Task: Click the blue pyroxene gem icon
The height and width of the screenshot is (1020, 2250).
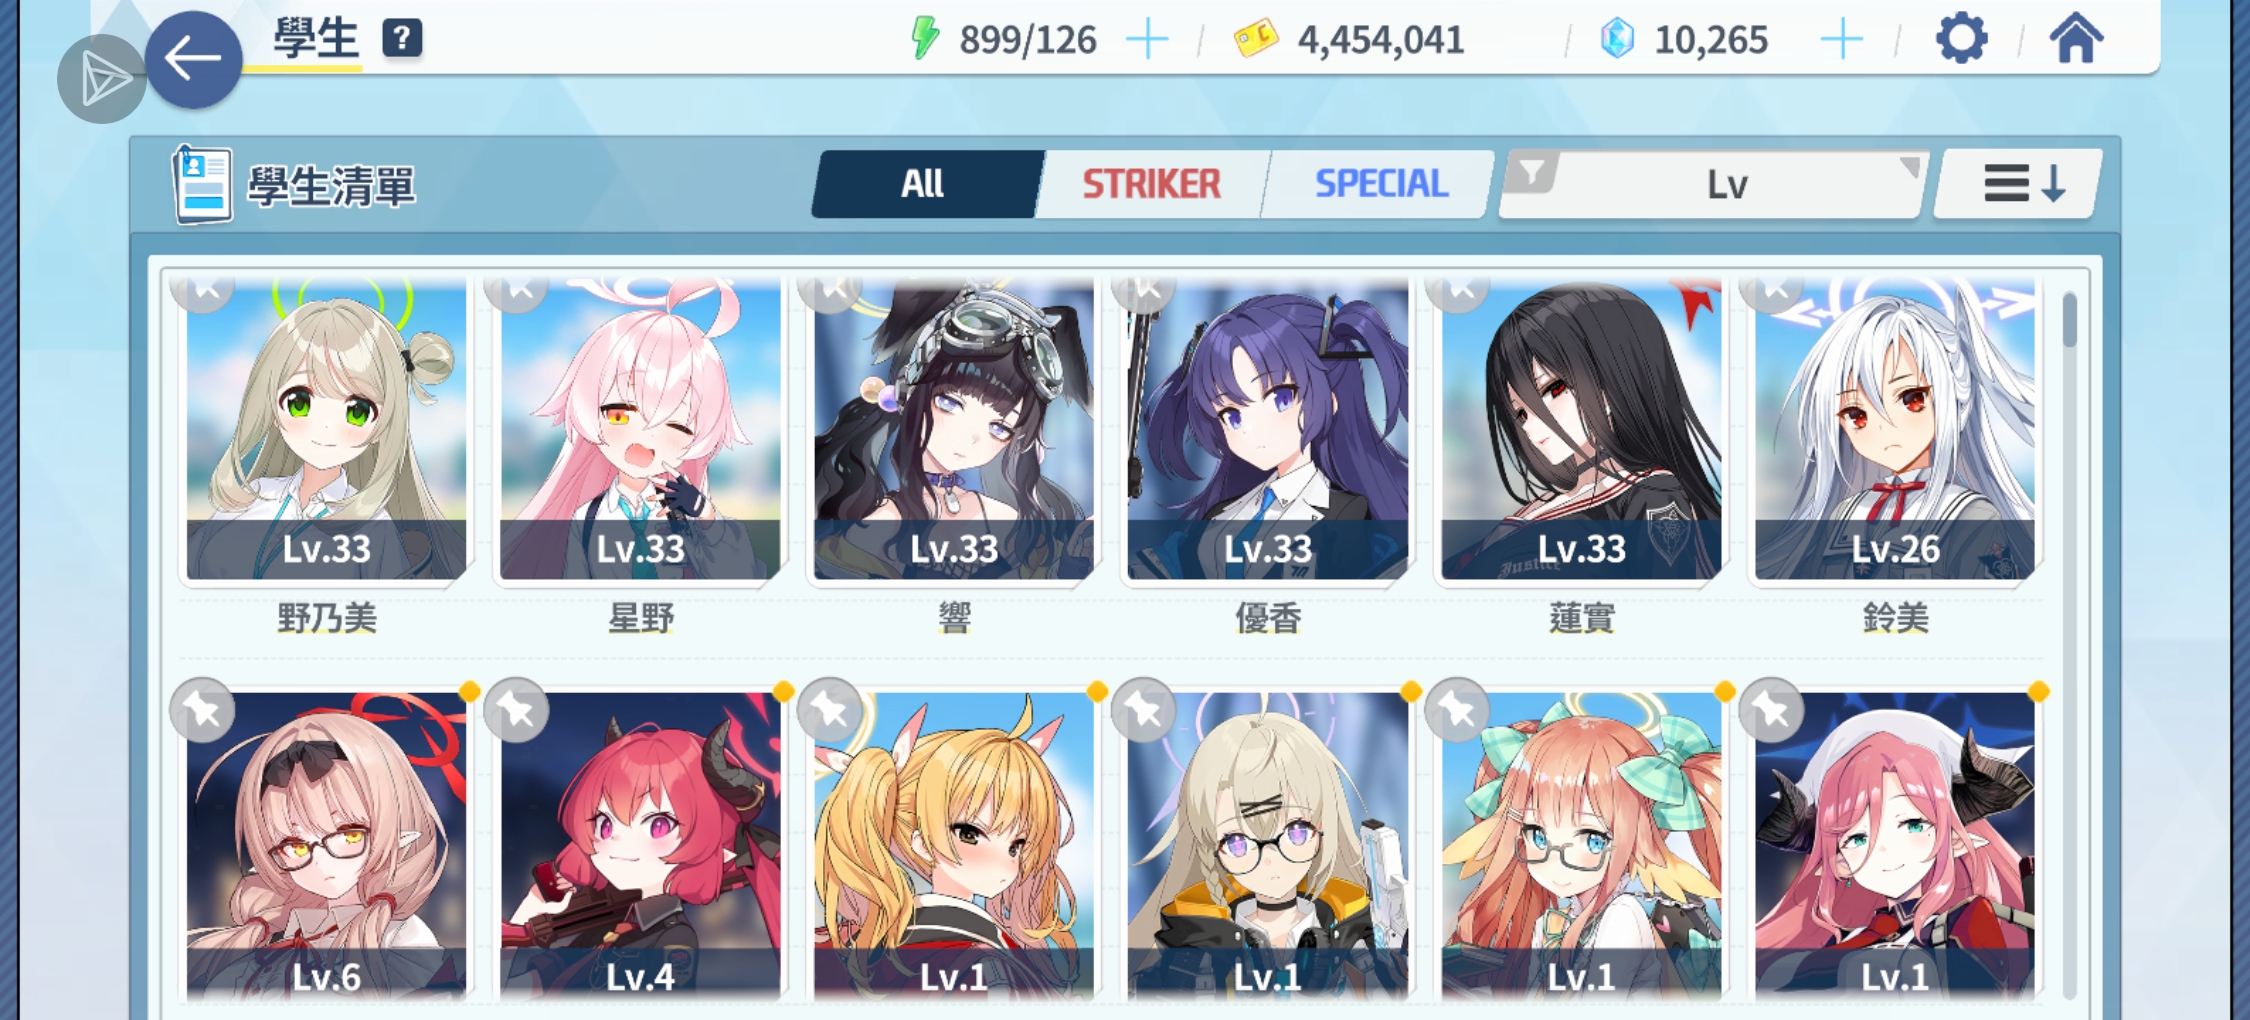Action: click(x=1617, y=39)
